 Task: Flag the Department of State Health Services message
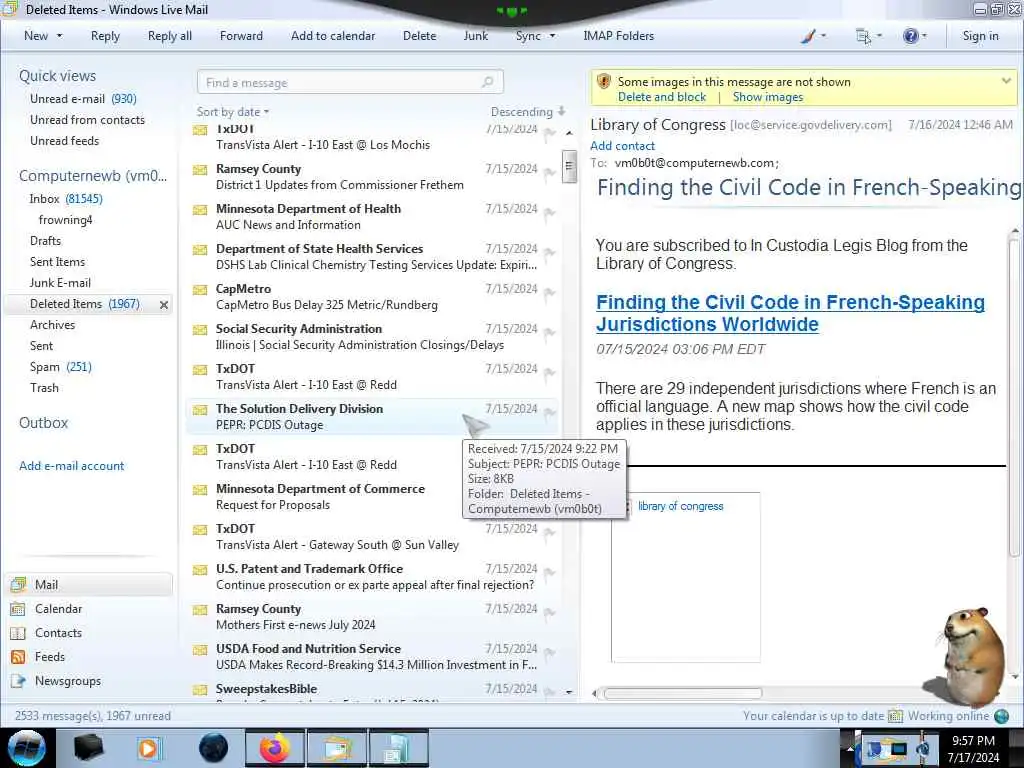point(550,253)
